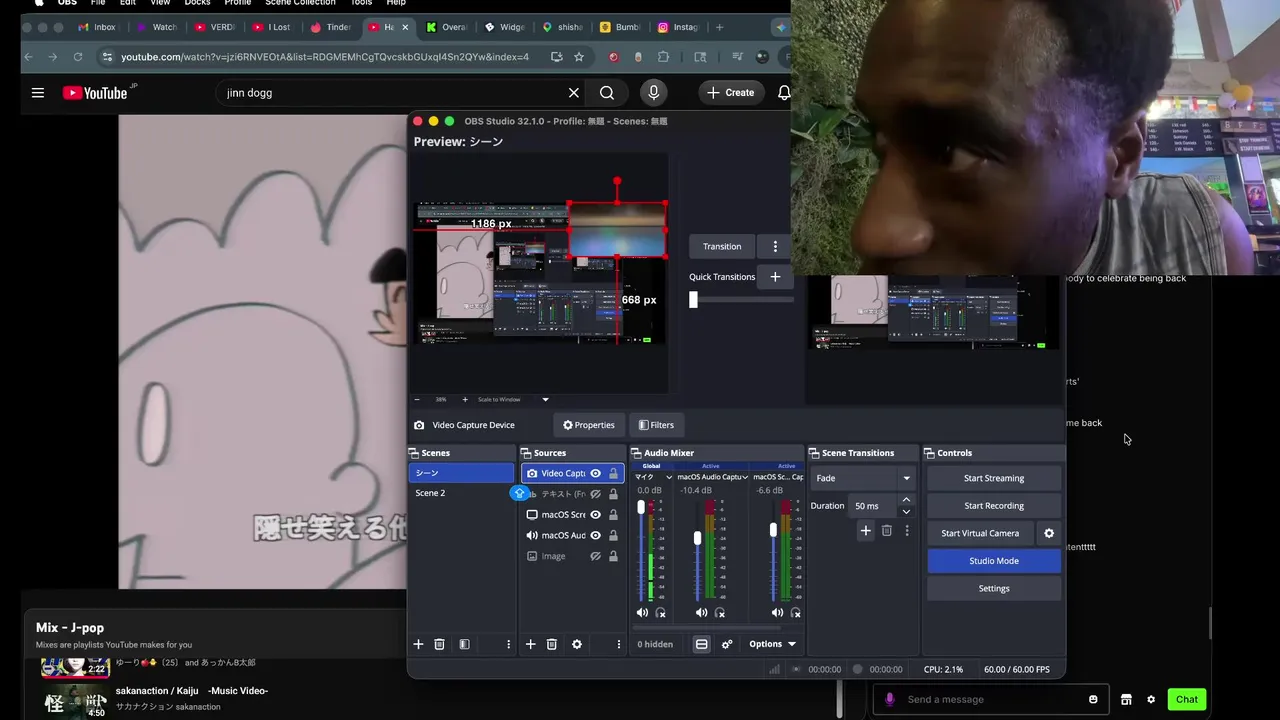1280x720 pixels.
Task: Open Scale to Window dropdown
Action: coord(513,399)
